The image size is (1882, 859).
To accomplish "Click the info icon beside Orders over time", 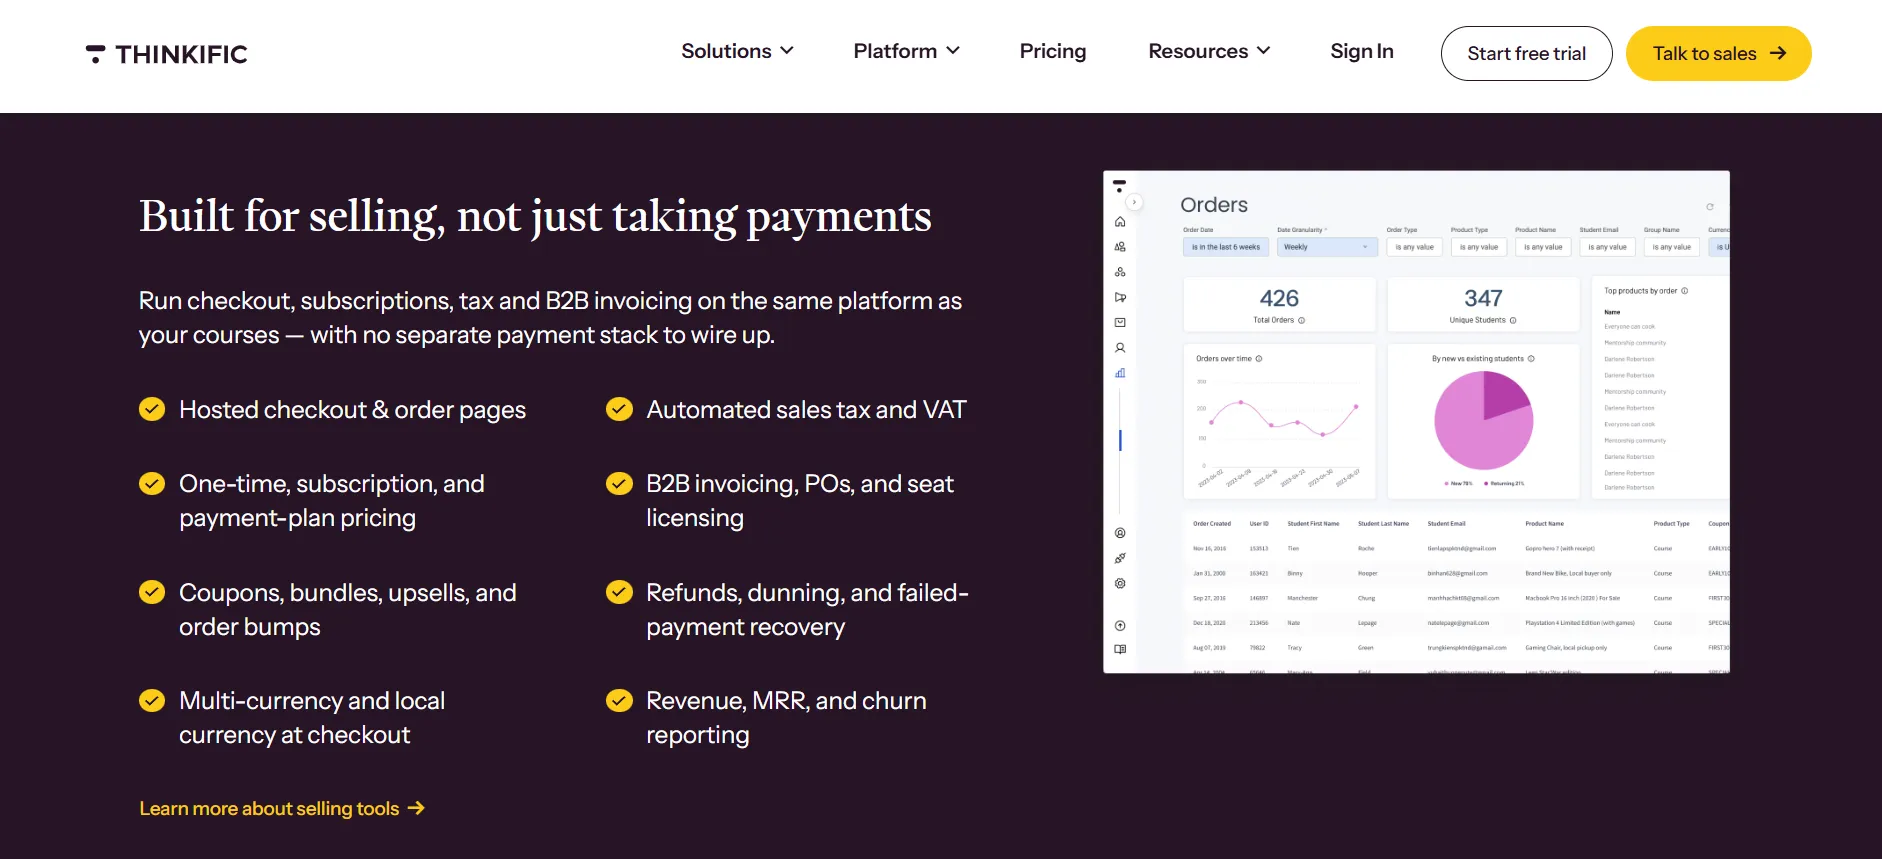I will (1259, 359).
